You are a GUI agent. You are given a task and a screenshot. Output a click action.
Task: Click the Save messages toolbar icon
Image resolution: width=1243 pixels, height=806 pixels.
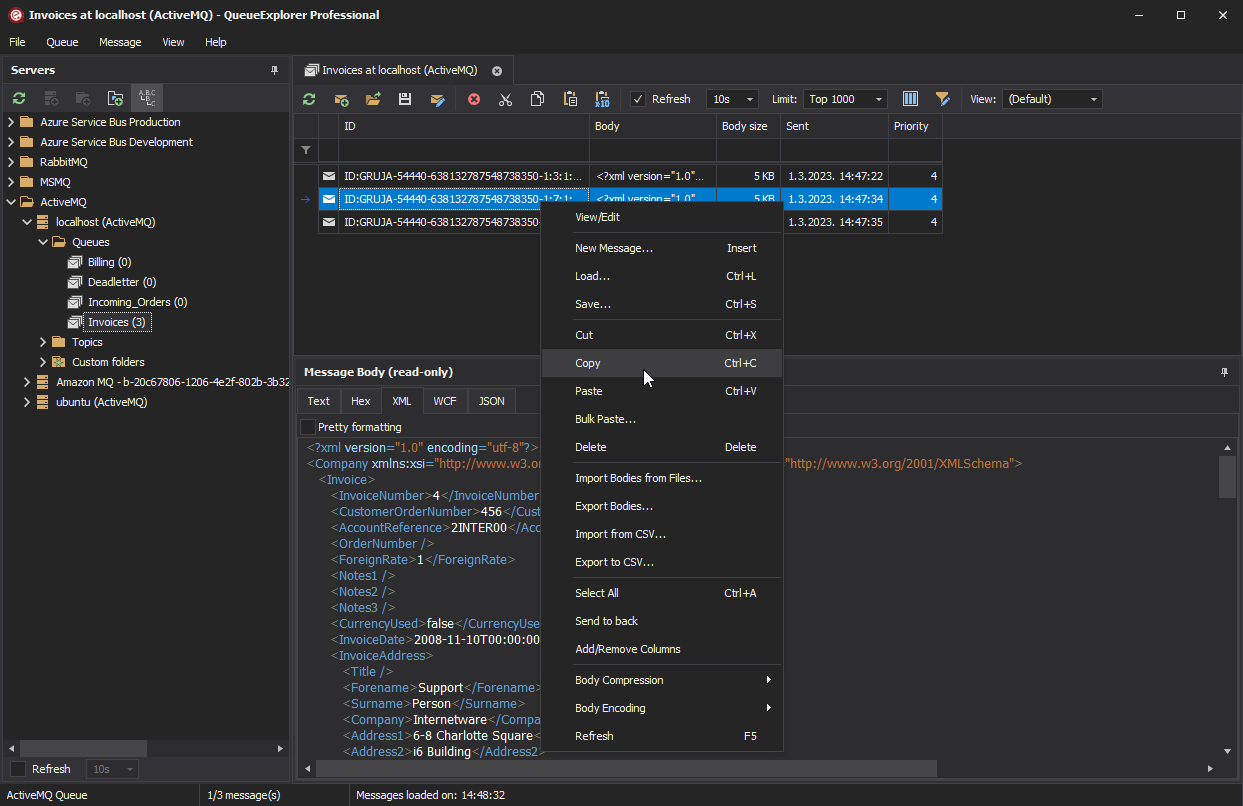click(405, 99)
